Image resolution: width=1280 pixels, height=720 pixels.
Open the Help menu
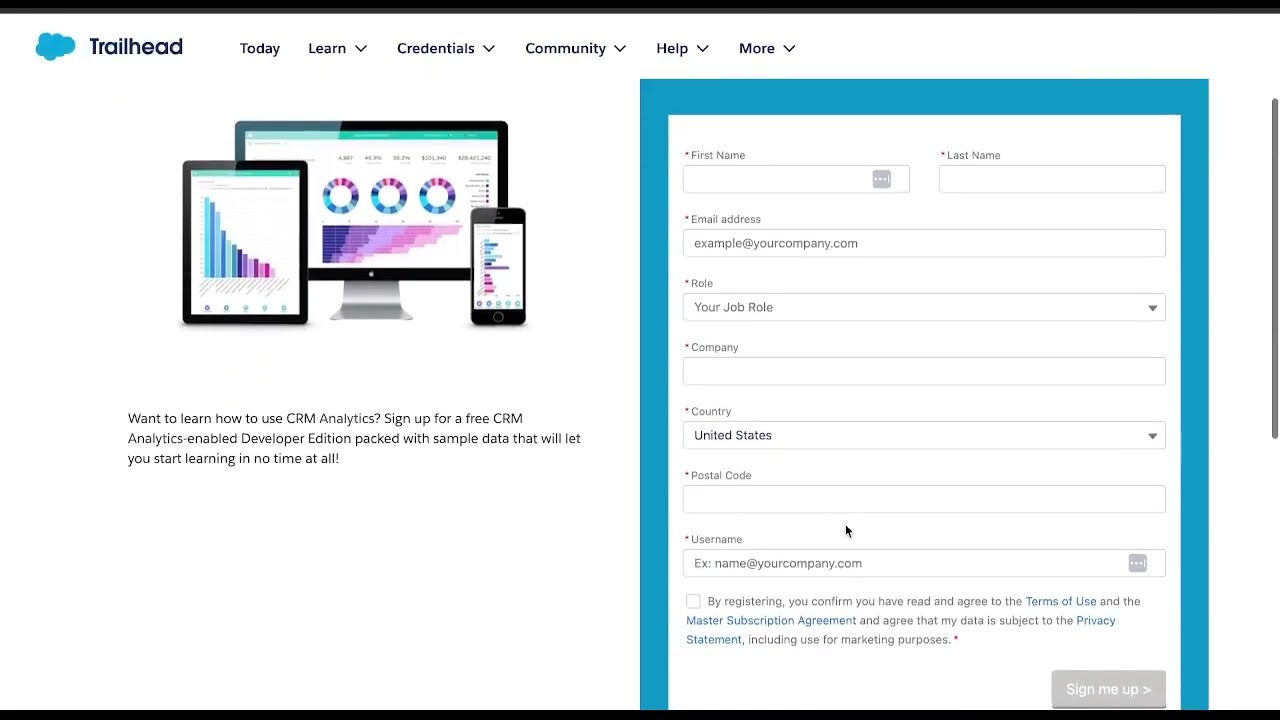[x=683, y=48]
